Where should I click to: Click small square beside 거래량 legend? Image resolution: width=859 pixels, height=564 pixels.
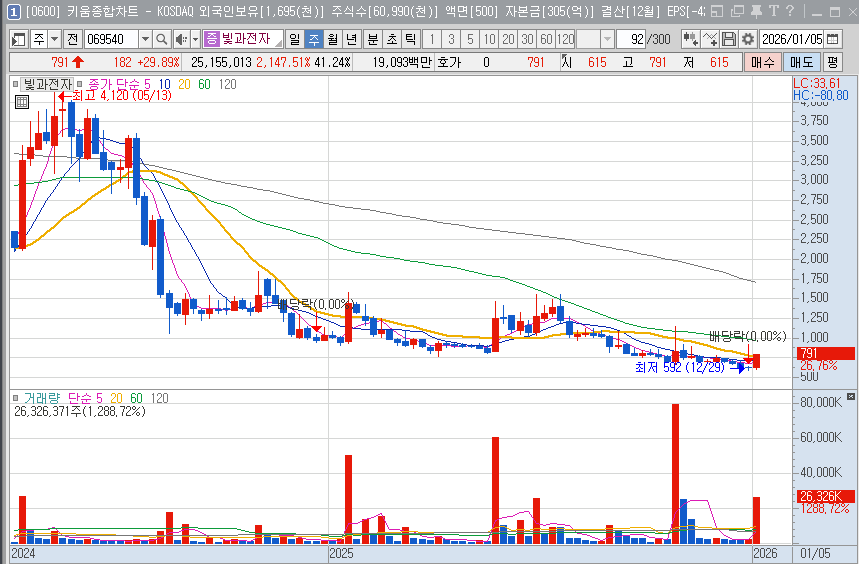pos(15,398)
